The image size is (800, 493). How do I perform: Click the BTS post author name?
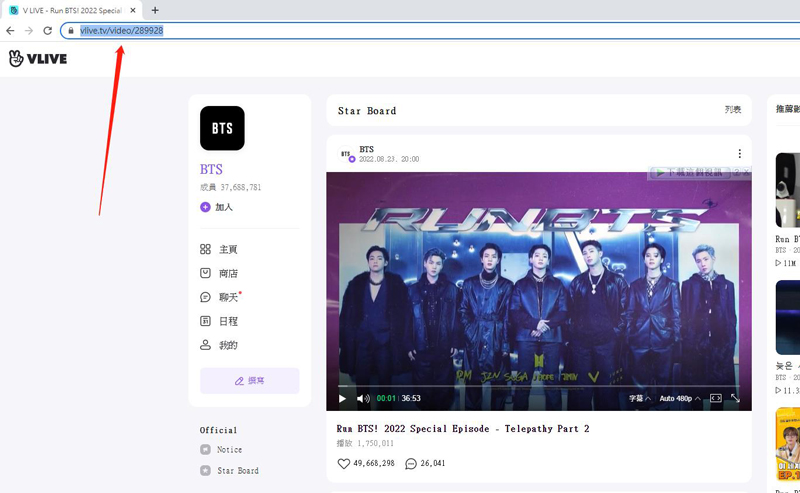(366, 149)
